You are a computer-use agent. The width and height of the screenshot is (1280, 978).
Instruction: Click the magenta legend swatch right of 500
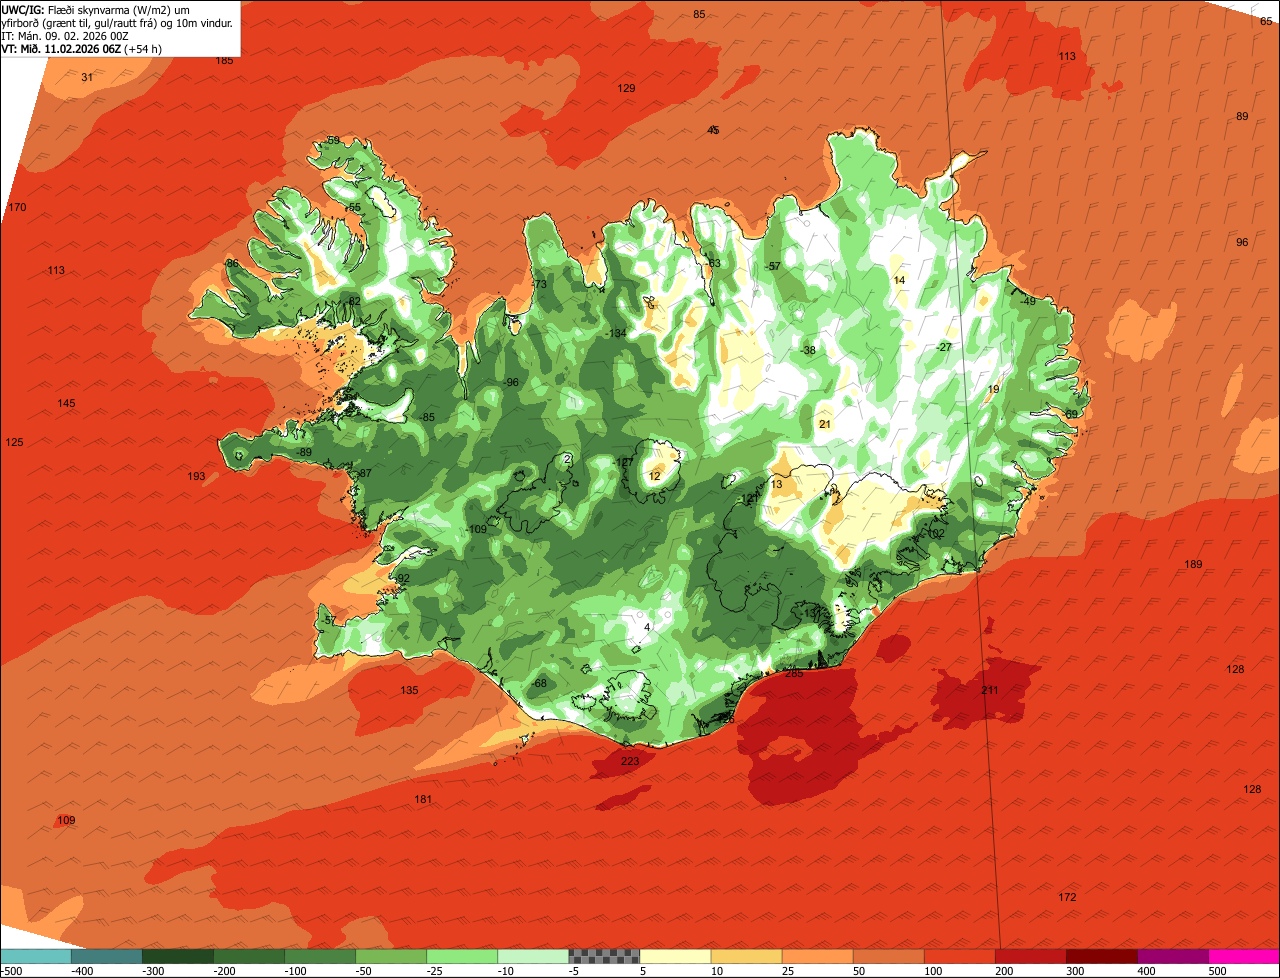(1244, 957)
